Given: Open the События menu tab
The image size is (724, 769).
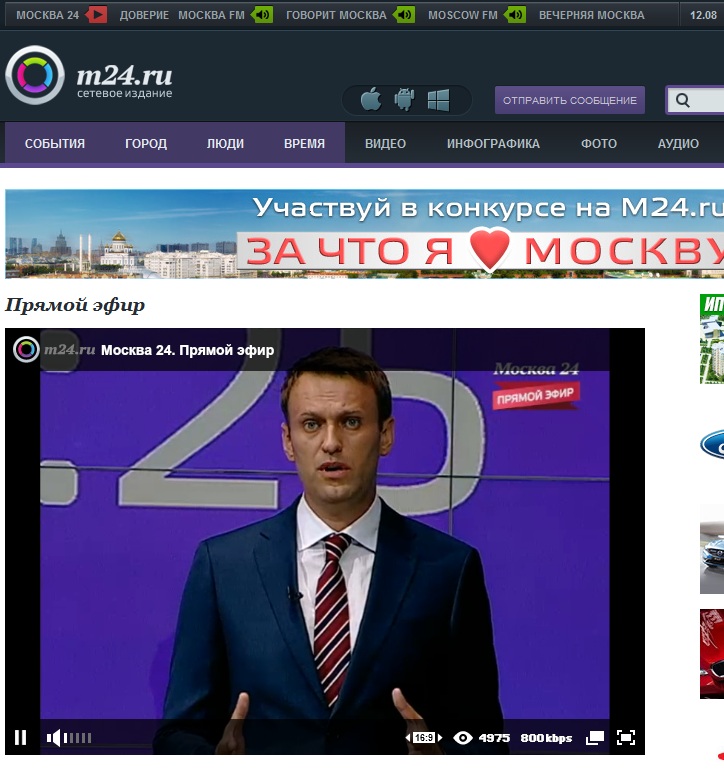Looking at the screenshot, I should click(54, 143).
